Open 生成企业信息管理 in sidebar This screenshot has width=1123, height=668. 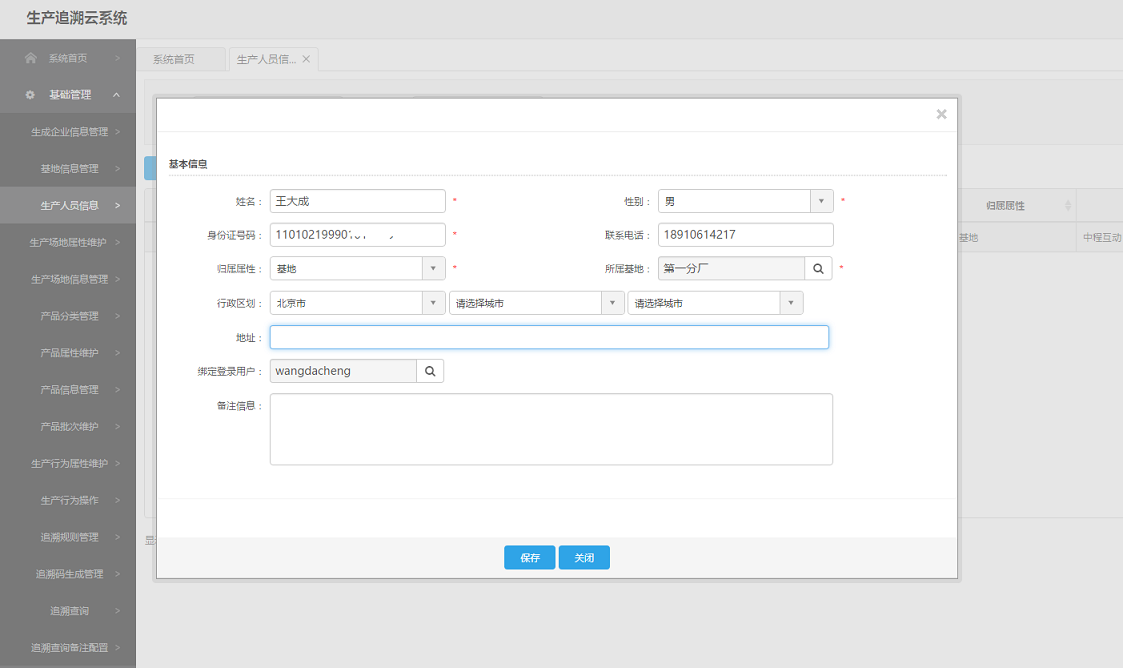(x=68, y=132)
